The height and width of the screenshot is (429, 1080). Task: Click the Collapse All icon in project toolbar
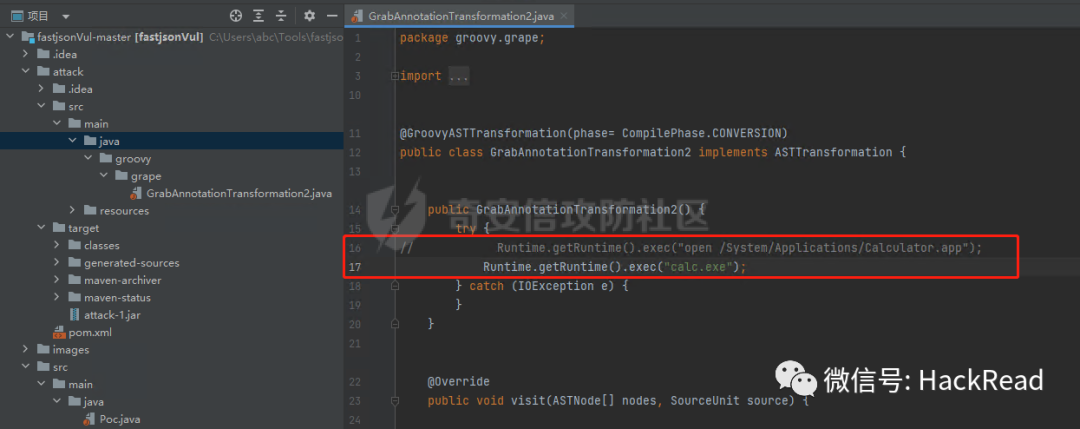tap(280, 15)
